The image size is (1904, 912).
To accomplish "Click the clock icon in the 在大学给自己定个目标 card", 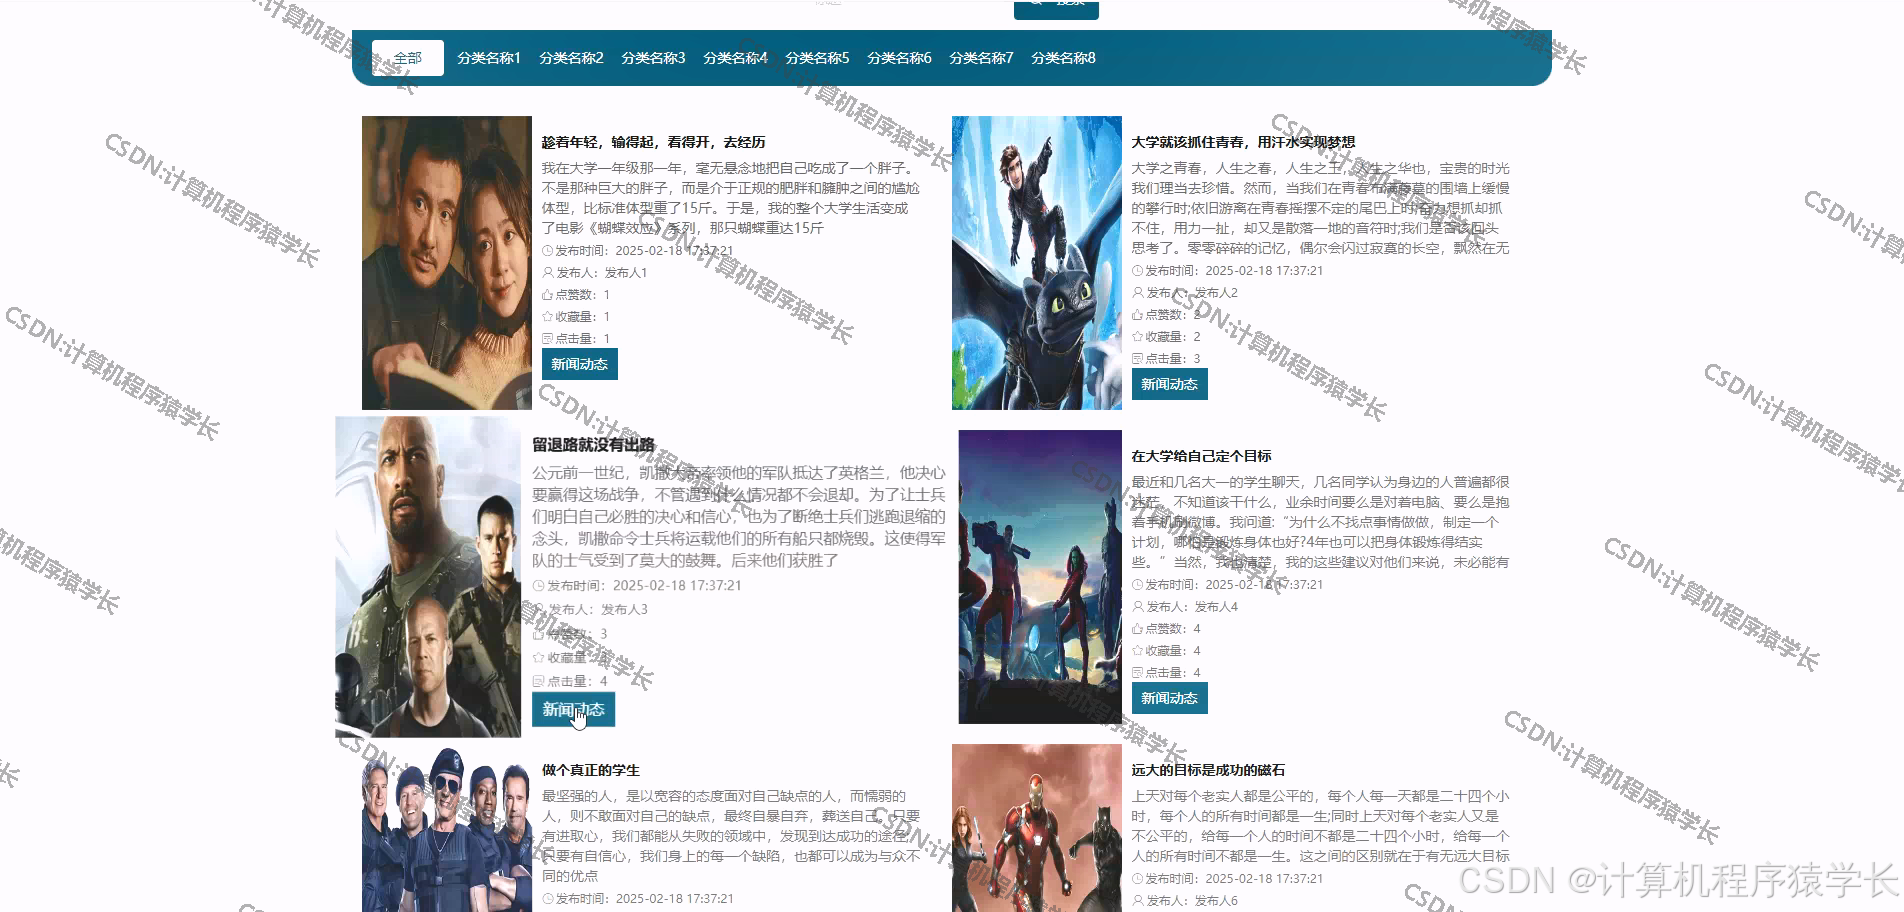I will point(1137,585).
